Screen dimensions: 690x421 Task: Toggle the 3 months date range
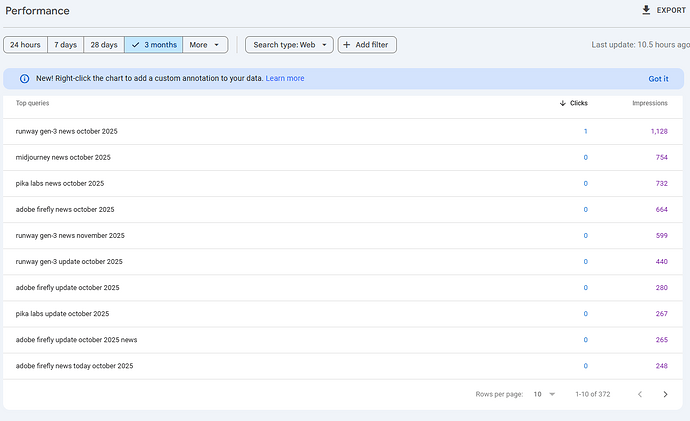tap(153, 45)
